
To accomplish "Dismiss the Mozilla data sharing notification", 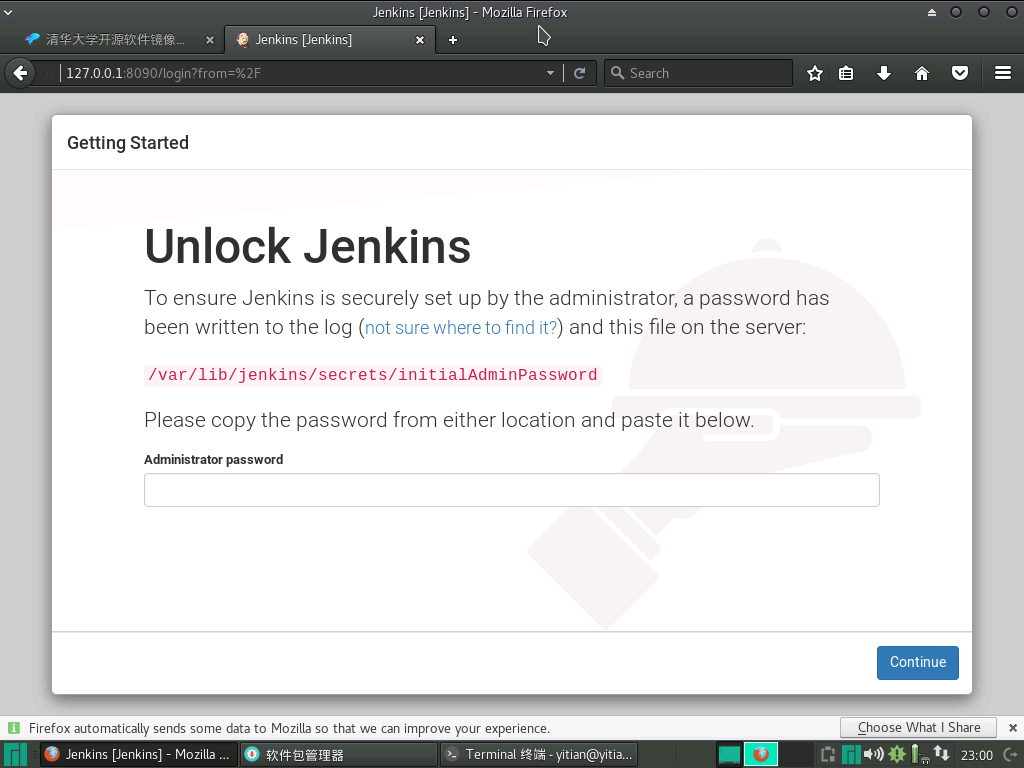I will (1012, 727).
